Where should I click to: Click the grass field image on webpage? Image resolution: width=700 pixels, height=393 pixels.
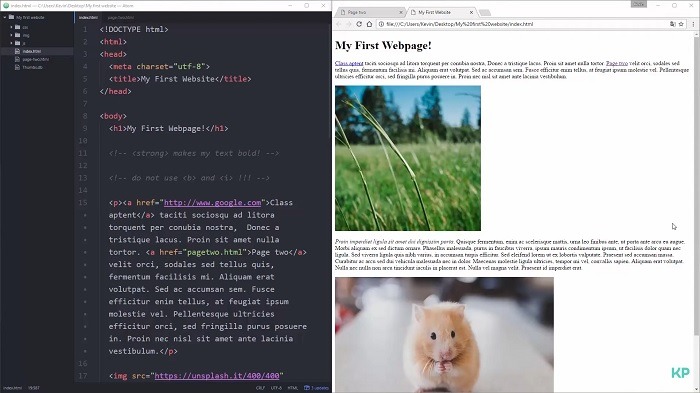click(408, 158)
